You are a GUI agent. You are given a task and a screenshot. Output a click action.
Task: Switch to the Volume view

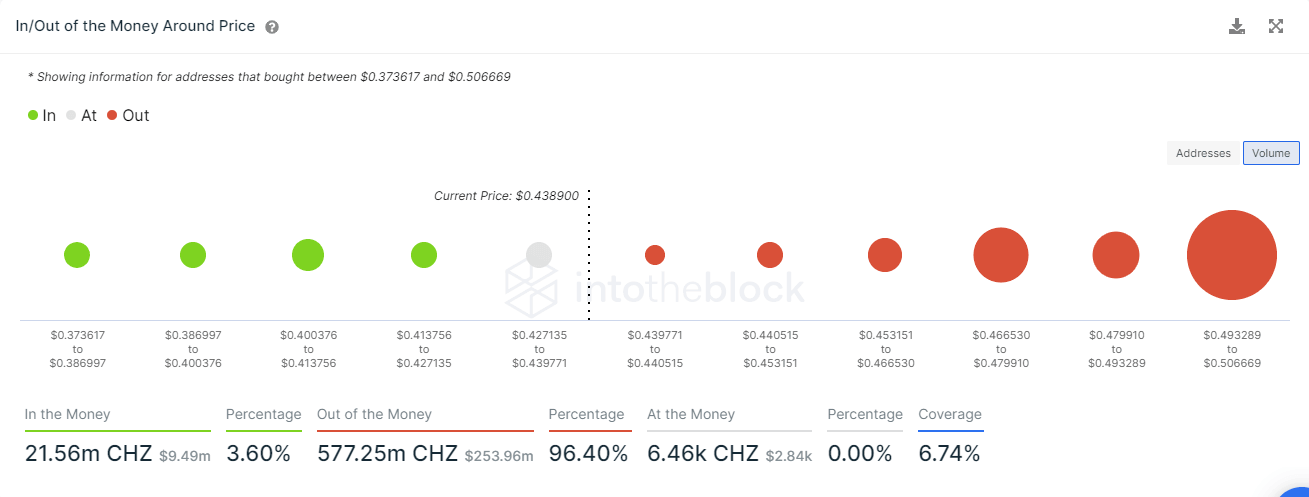coord(1271,153)
